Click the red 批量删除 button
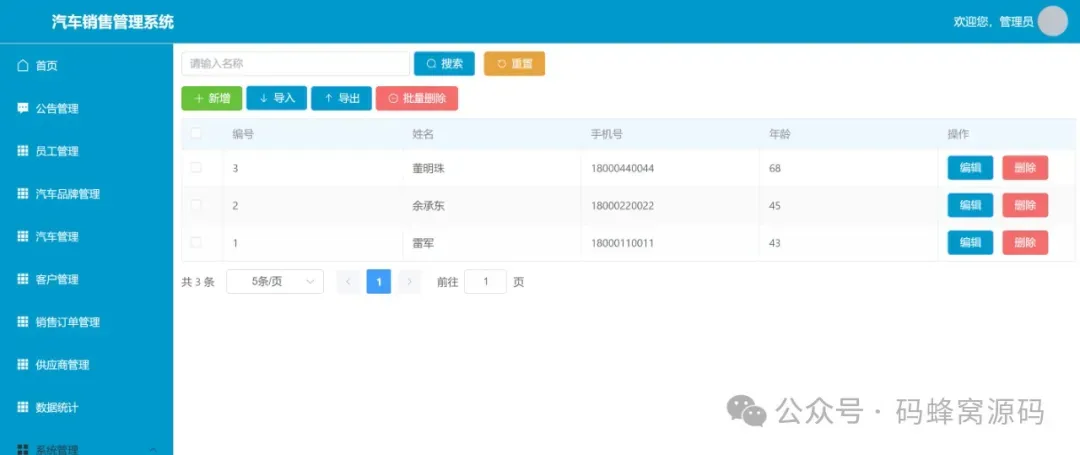1080x455 pixels. (417, 98)
